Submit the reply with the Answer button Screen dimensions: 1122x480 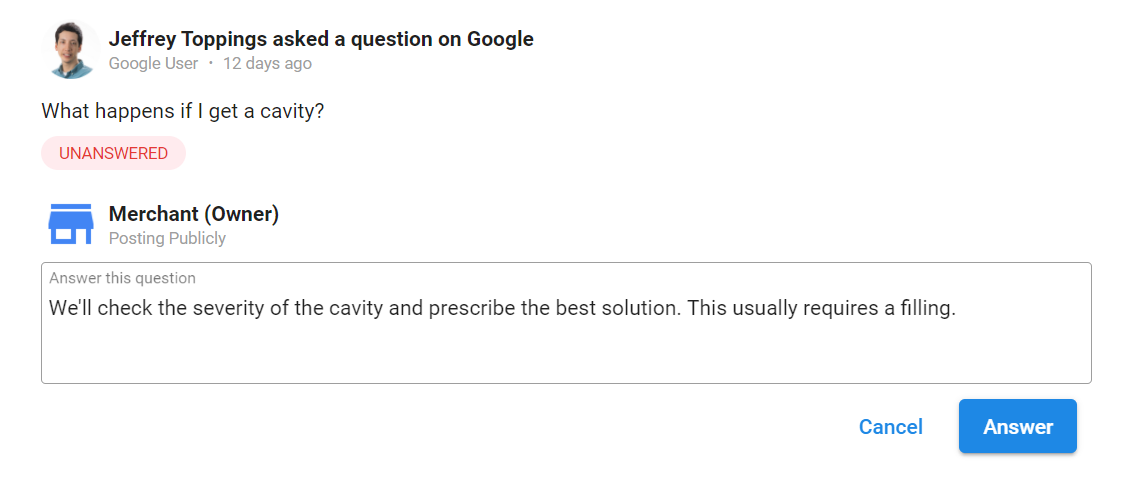point(1018,426)
